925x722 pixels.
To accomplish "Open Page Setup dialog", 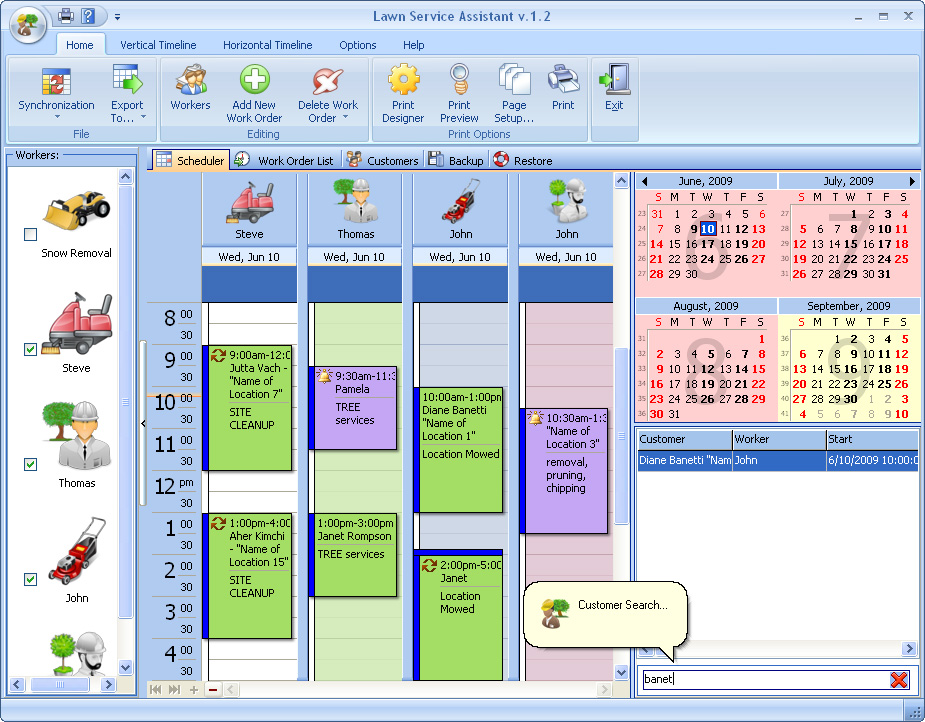I will 514,81.
